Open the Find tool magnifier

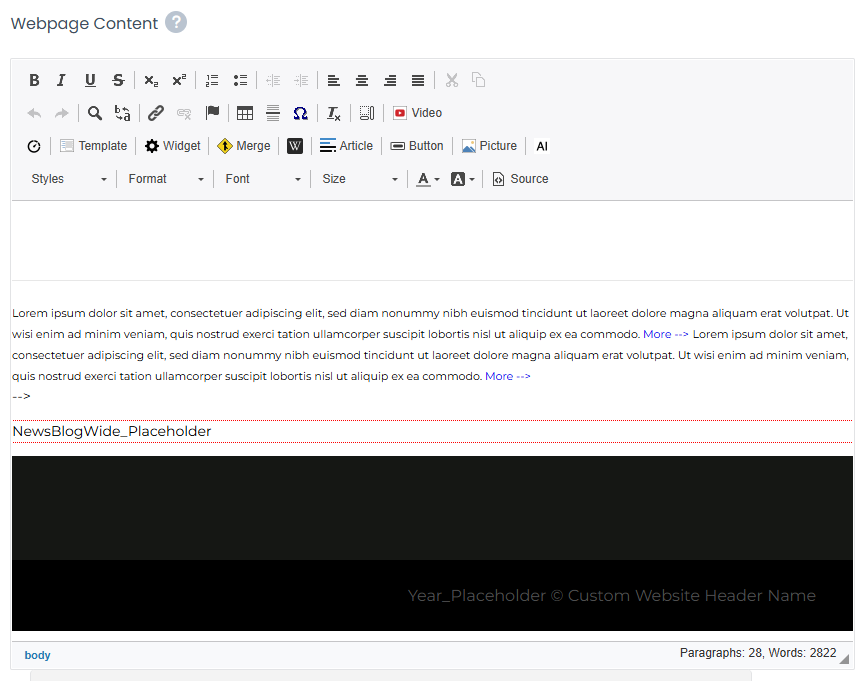(95, 113)
